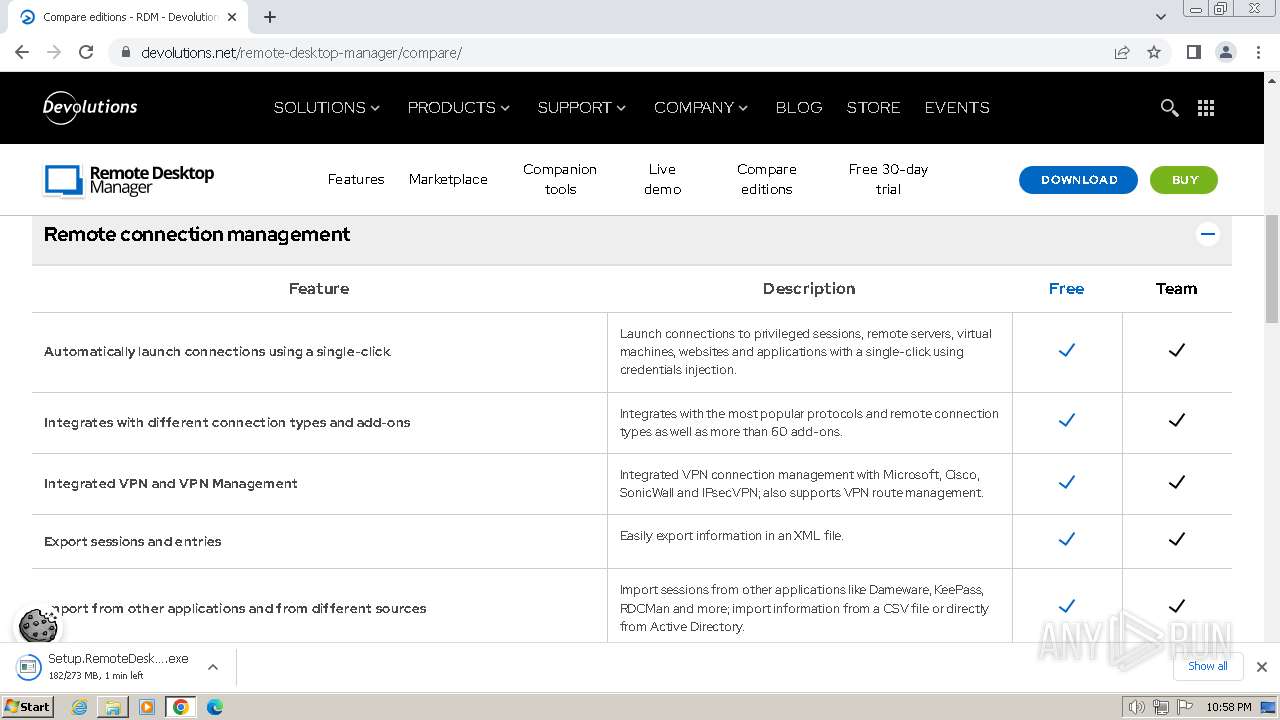This screenshot has height=720, width=1280.
Task: Expand the PRODUCTS dropdown menu
Action: tap(458, 108)
